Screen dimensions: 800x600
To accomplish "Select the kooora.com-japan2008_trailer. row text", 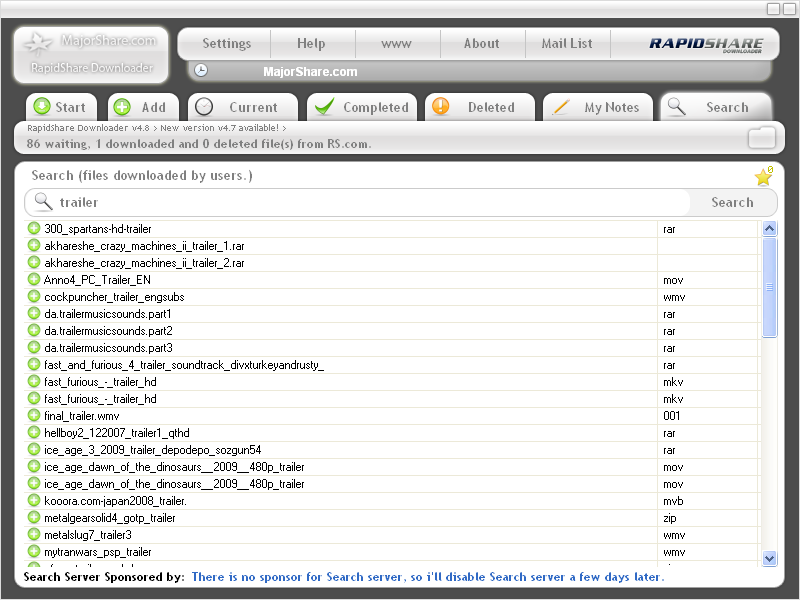I will click(x=115, y=501).
